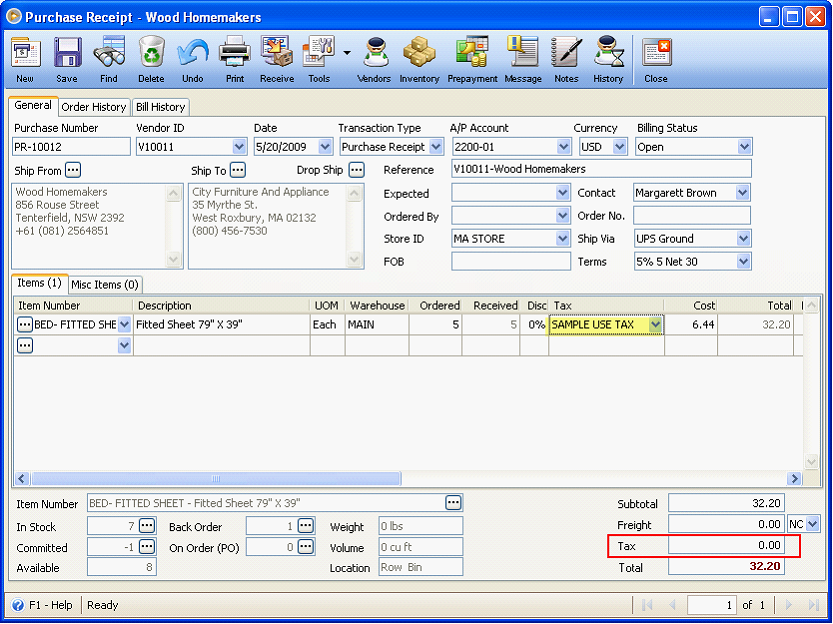This screenshot has height=624, width=833.
Task: Click the horizontal scrollbar of items grid
Action: [x=216, y=478]
